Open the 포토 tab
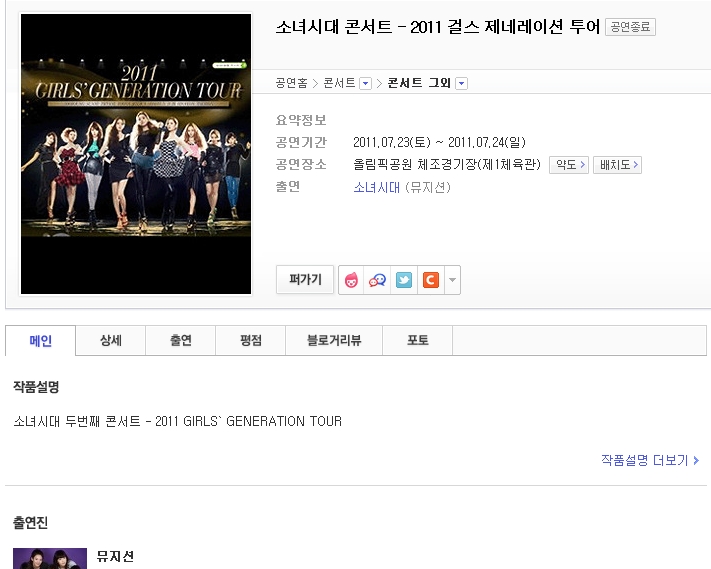The width and height of the screenshot is (711, 569). tap(418, 340)
